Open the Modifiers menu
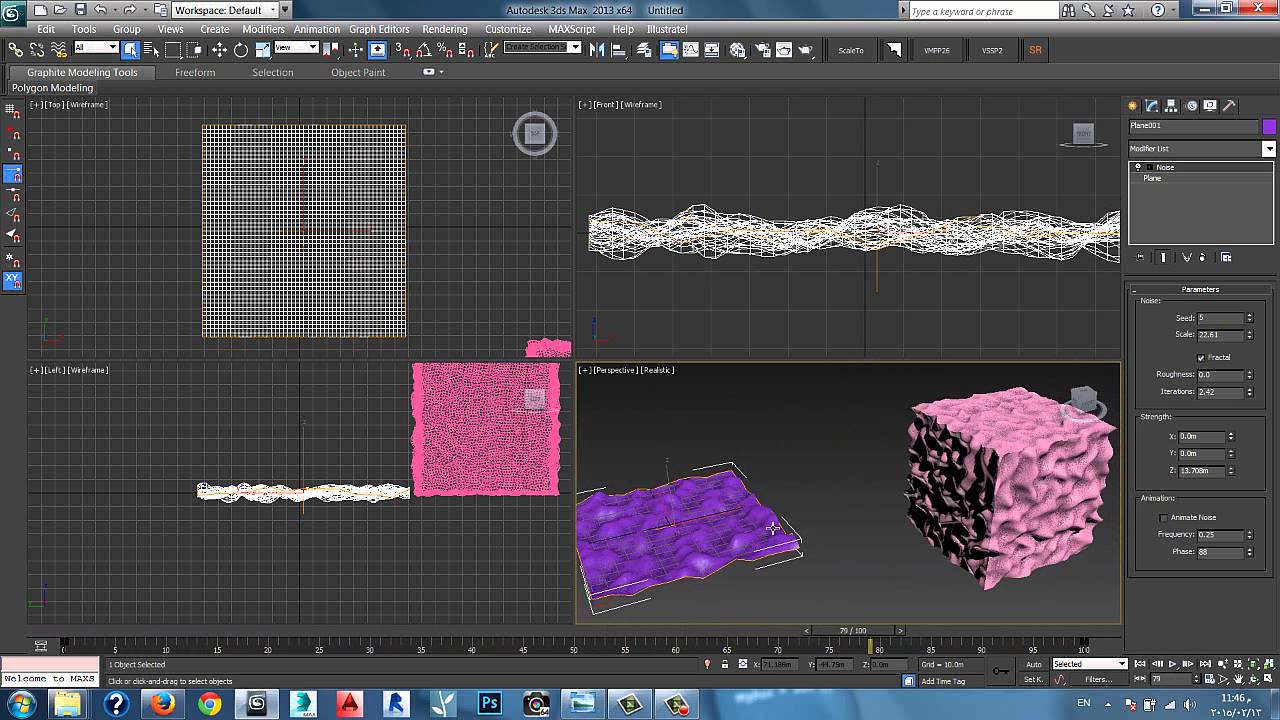The height and width of the screenshot is (720, 1280). [264, 29]
